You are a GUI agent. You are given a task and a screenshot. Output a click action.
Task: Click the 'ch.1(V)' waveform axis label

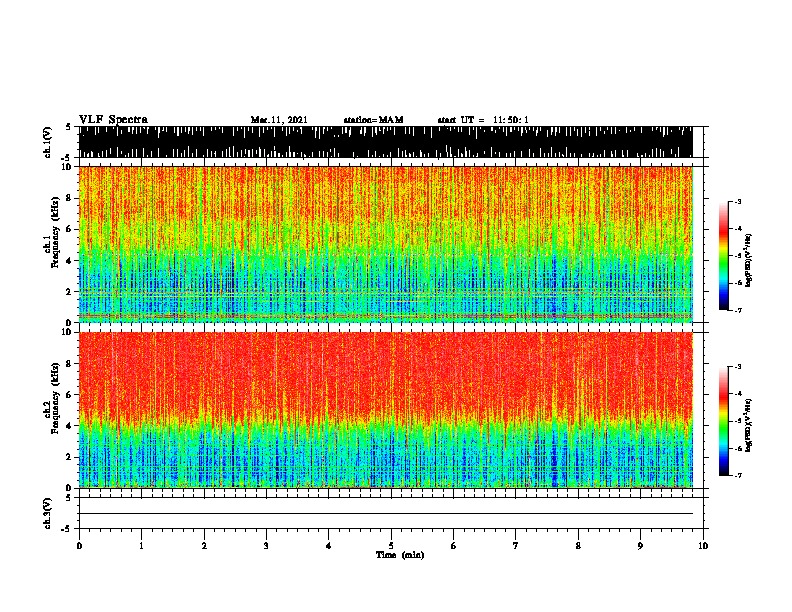[48, 142]
